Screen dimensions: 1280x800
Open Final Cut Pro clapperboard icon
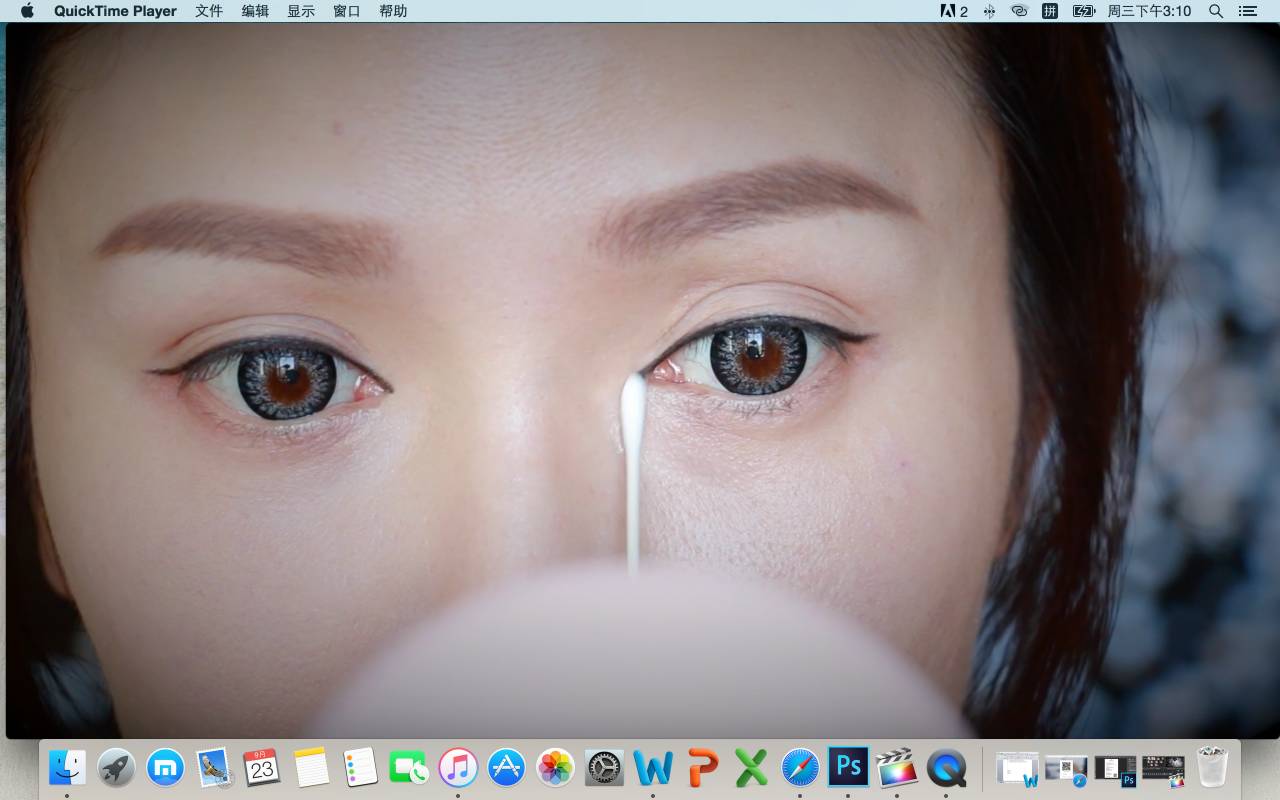[897, 768]
